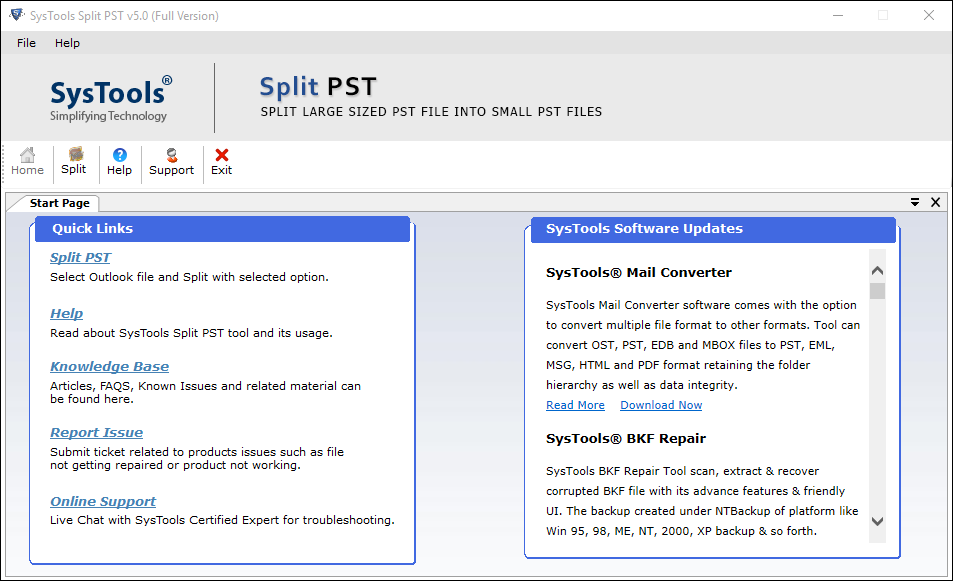Image resolution: width=953 pixels, height=581 pixels.
Task: Visit the Knowledge Base link
Action: (109, 366)
